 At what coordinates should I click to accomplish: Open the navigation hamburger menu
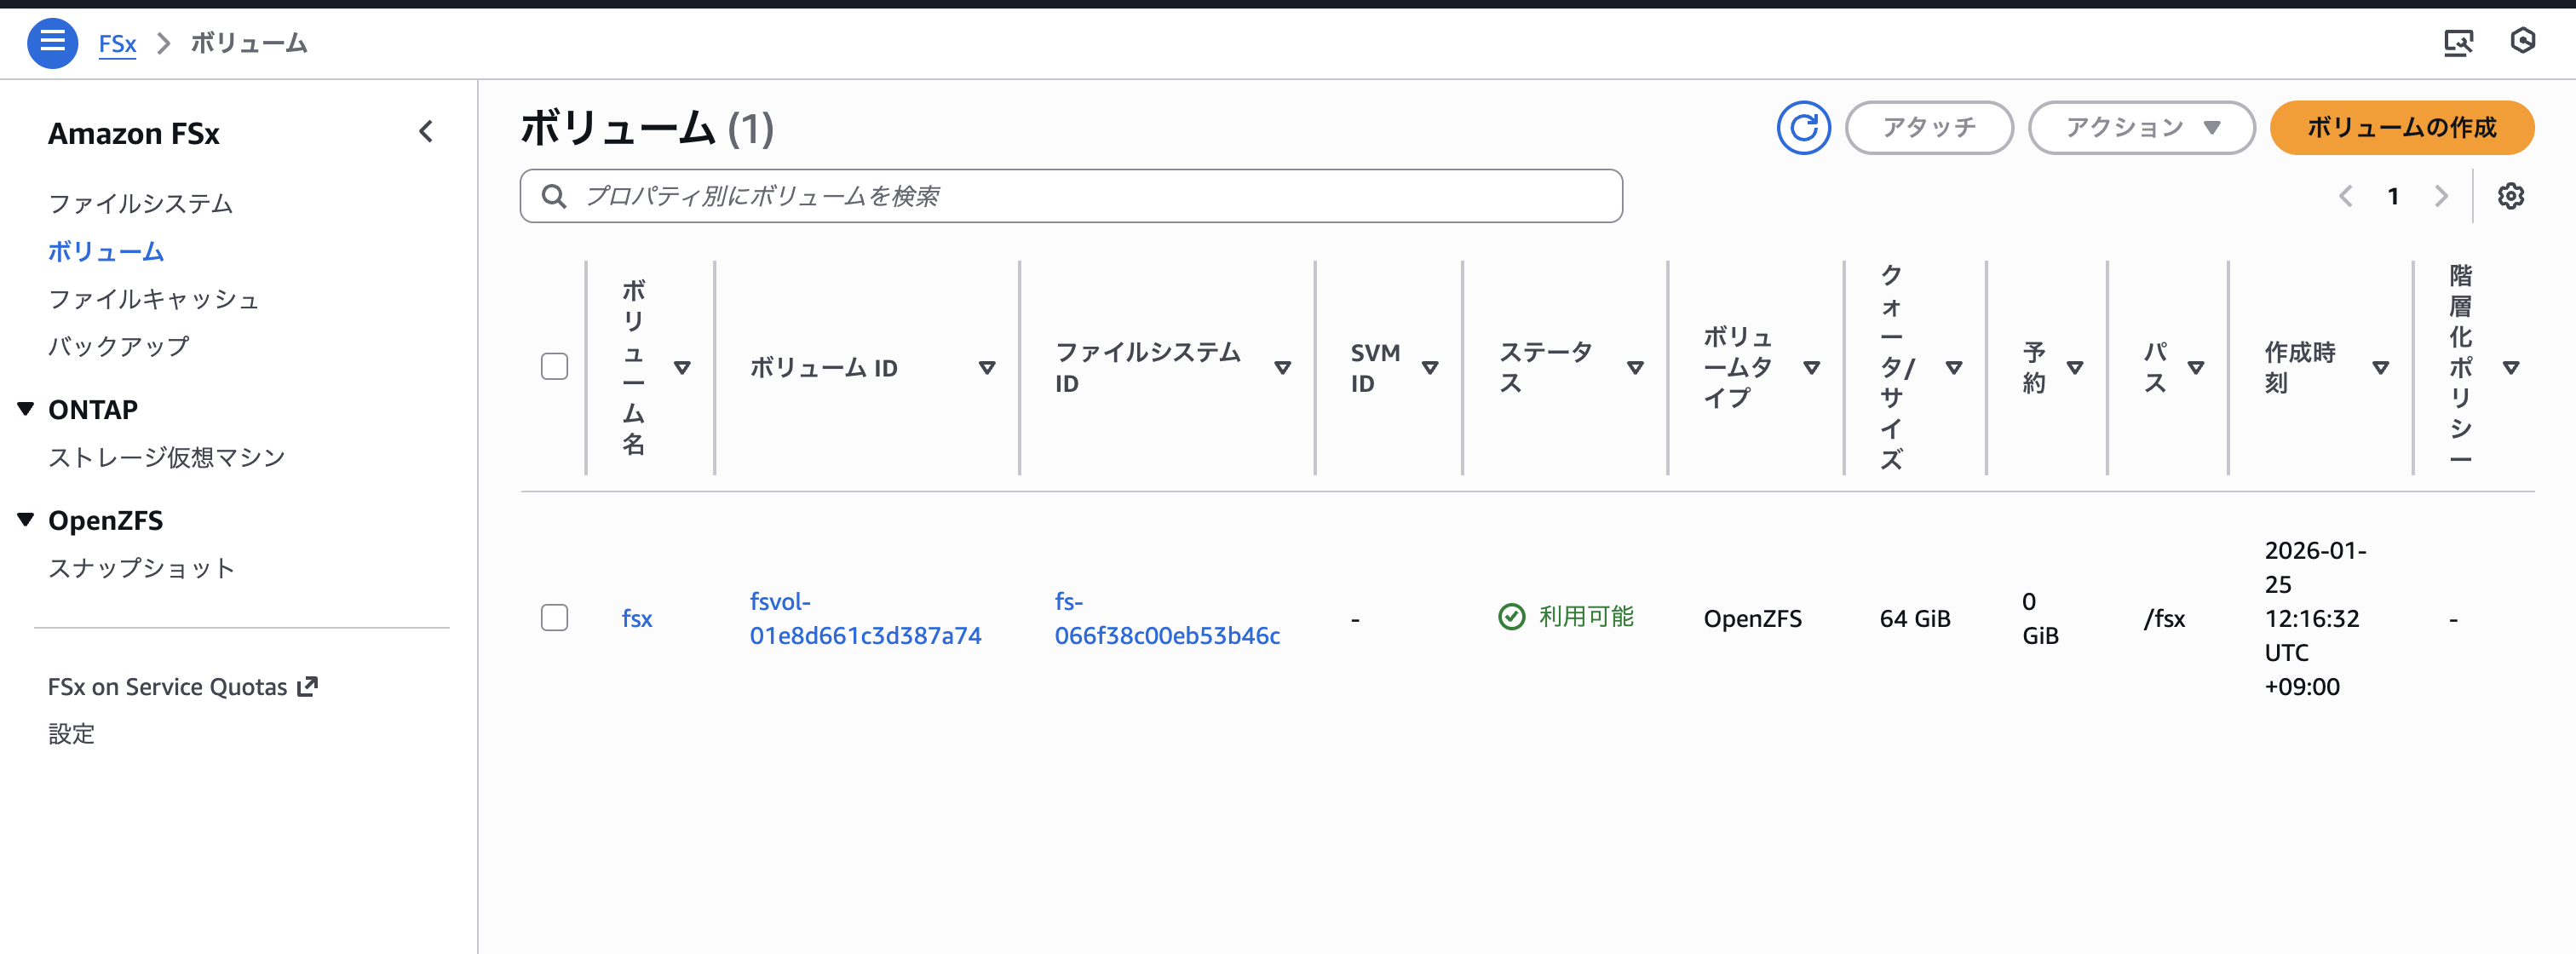coord(52,43)
